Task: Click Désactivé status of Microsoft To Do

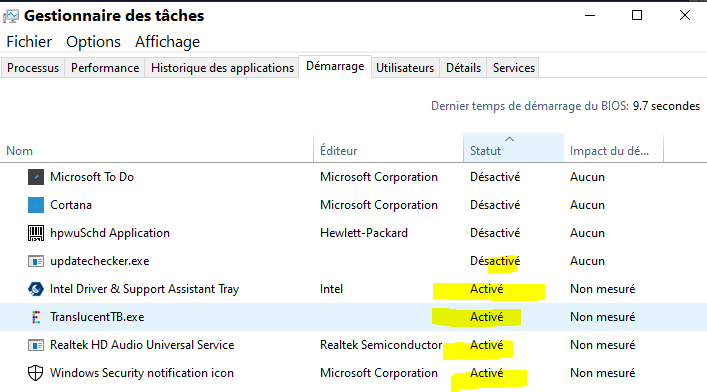Action: point(495,177)
